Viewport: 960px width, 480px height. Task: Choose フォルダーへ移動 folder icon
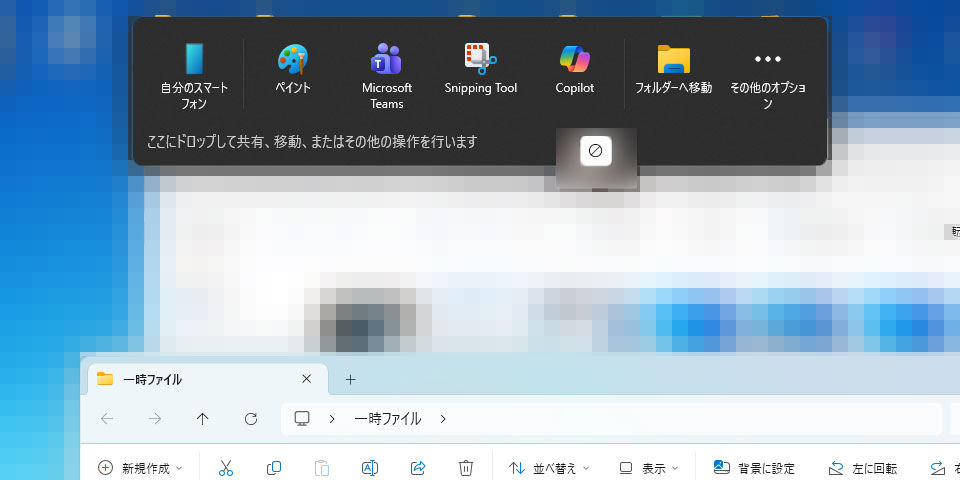[674, 68]
